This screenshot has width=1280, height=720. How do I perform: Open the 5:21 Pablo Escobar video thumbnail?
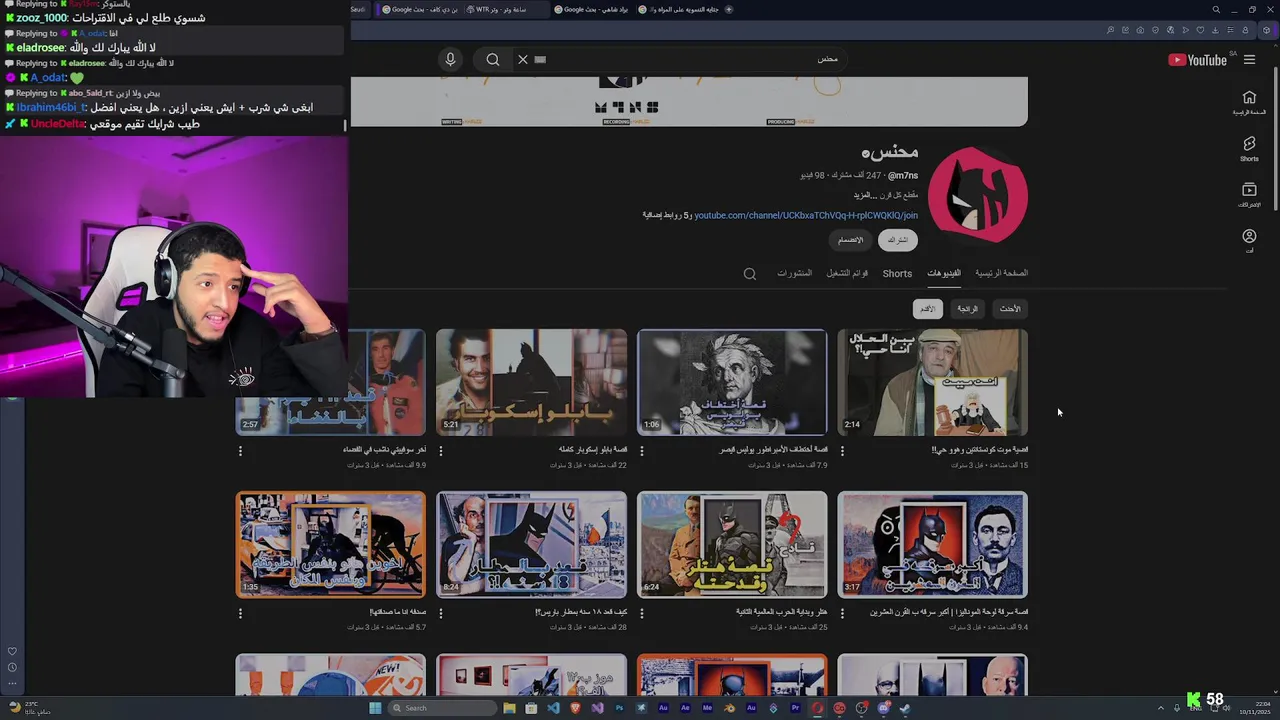(531, 382)
